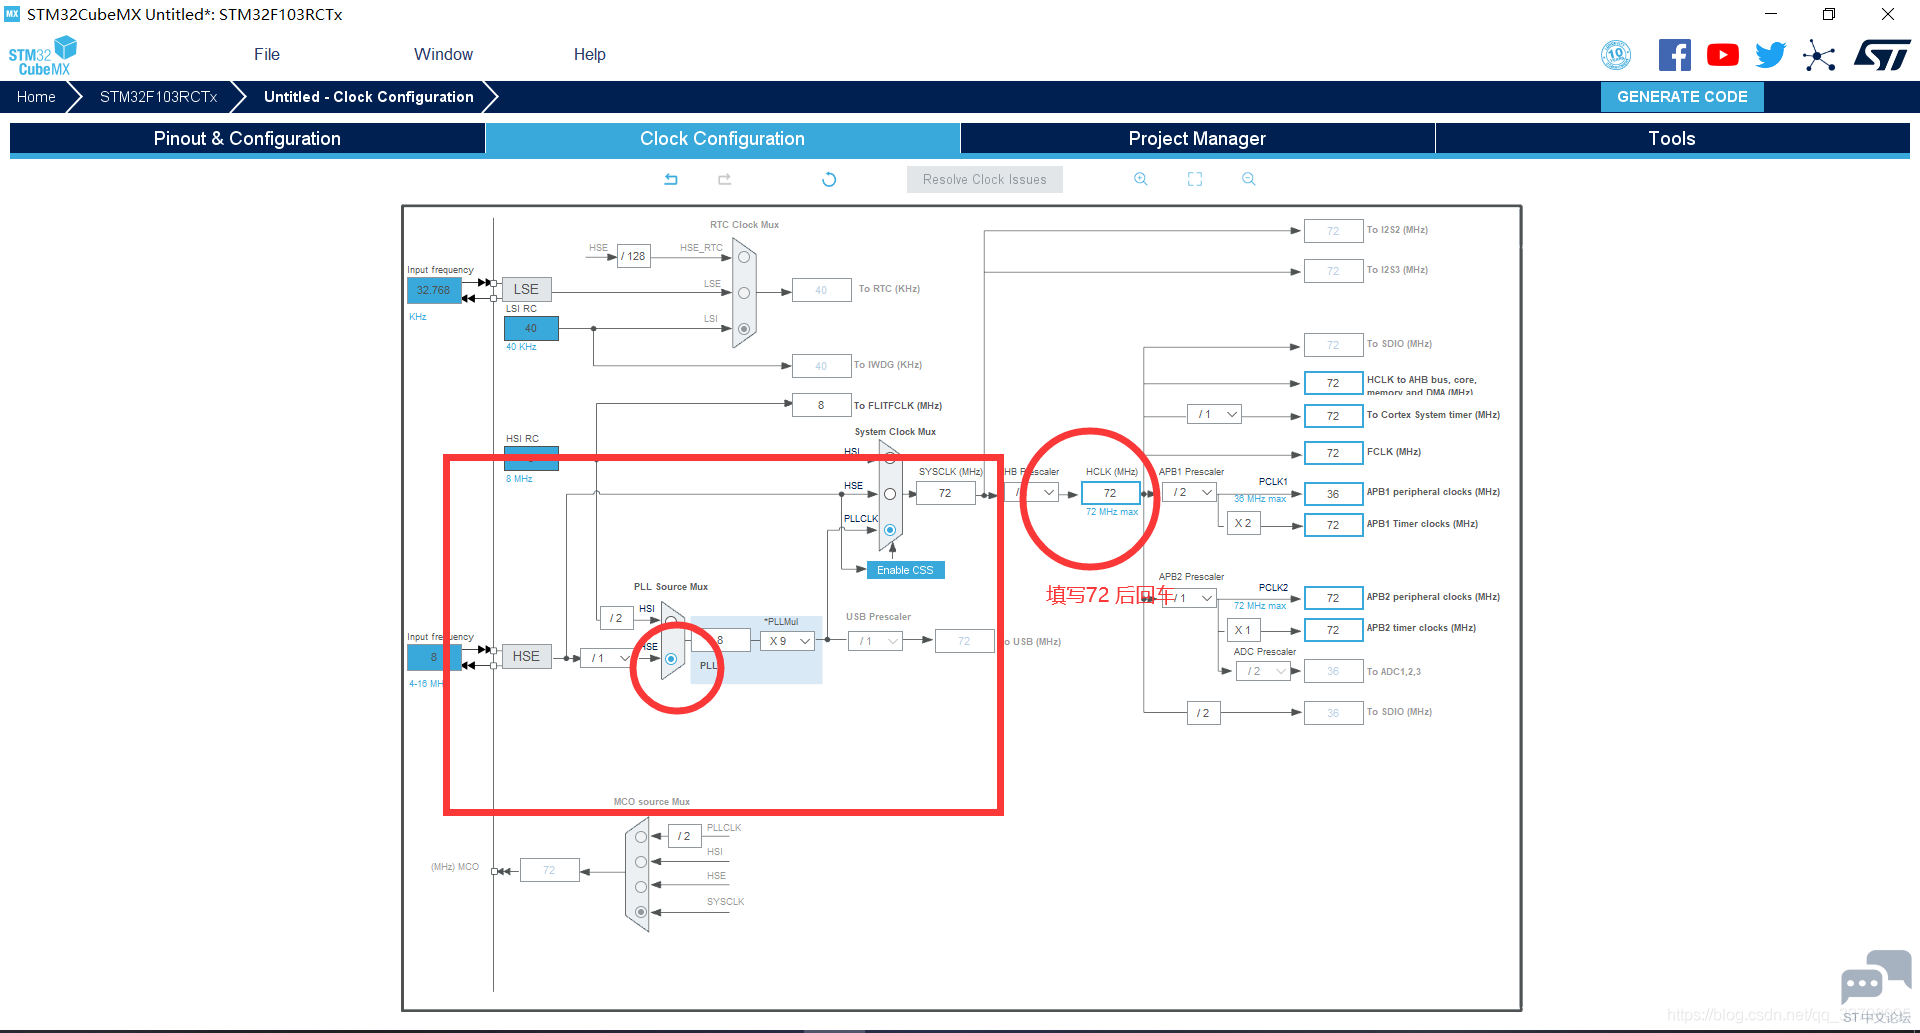Select LSE in the RTC Clock Mux
This screenshot has height=1033, width=1920.
[744, 293]
